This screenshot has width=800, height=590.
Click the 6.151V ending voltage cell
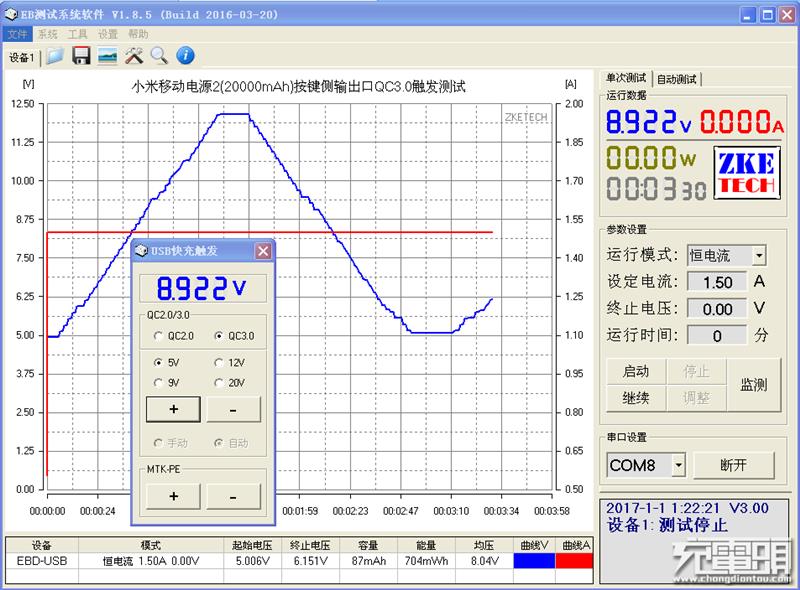click(311, 561)
